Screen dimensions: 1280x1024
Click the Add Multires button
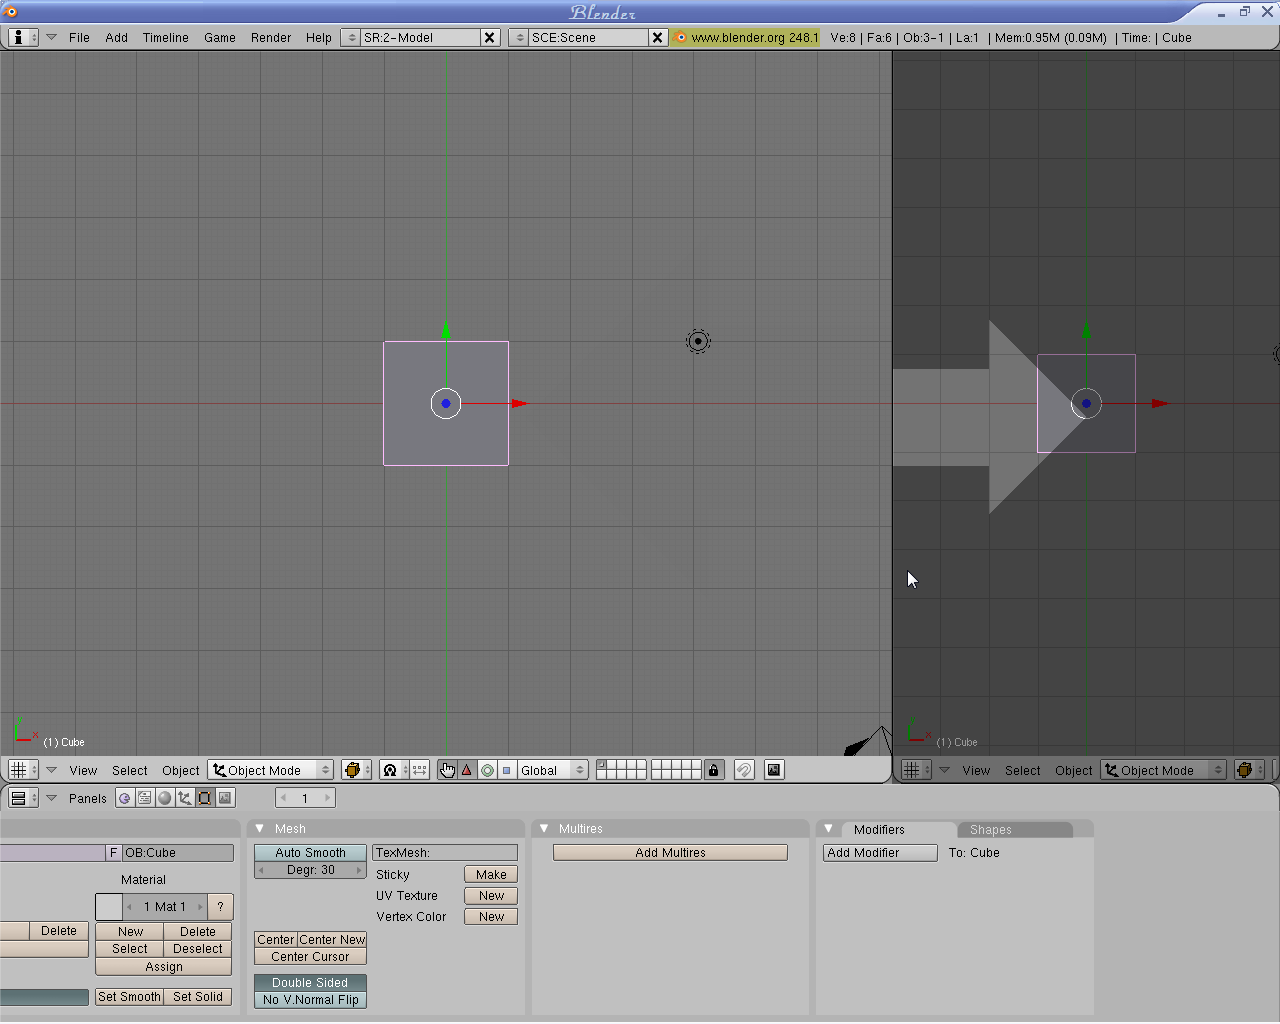[670, 853]
